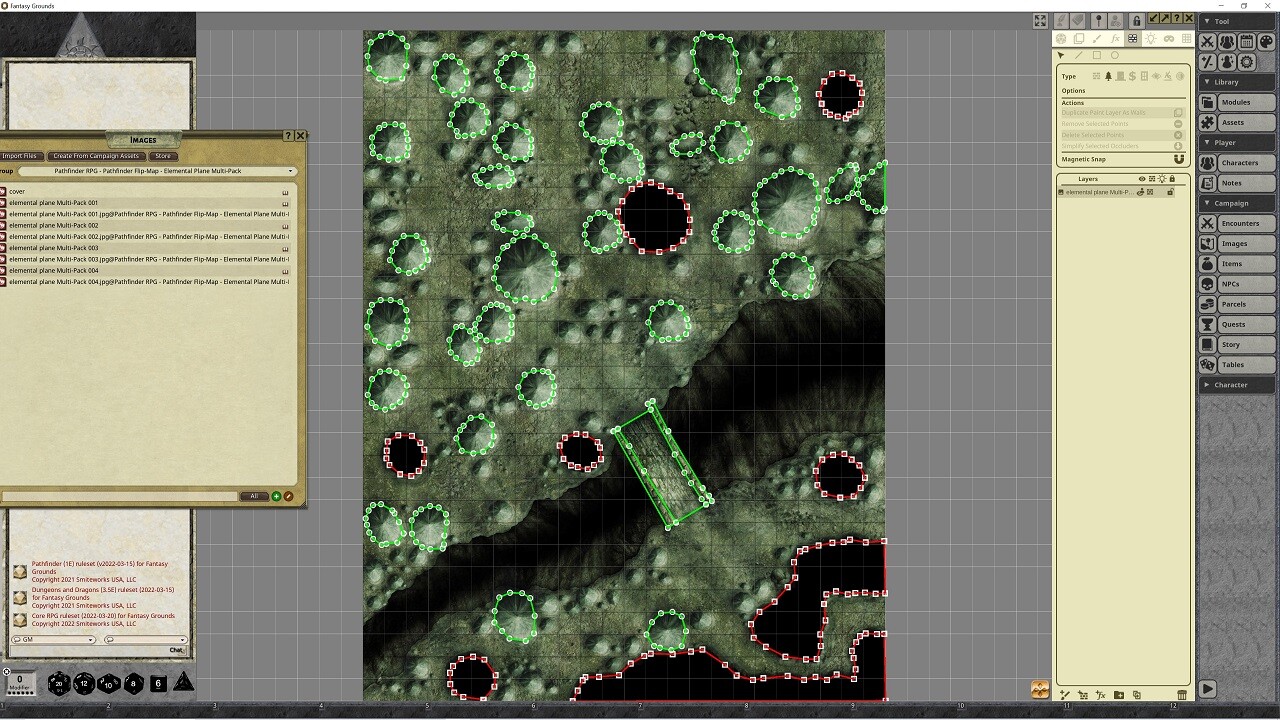This screenshot has height=720, width=1280.
Task: Switch to the Store tab in Images window
Action: [x=163, y=156]
